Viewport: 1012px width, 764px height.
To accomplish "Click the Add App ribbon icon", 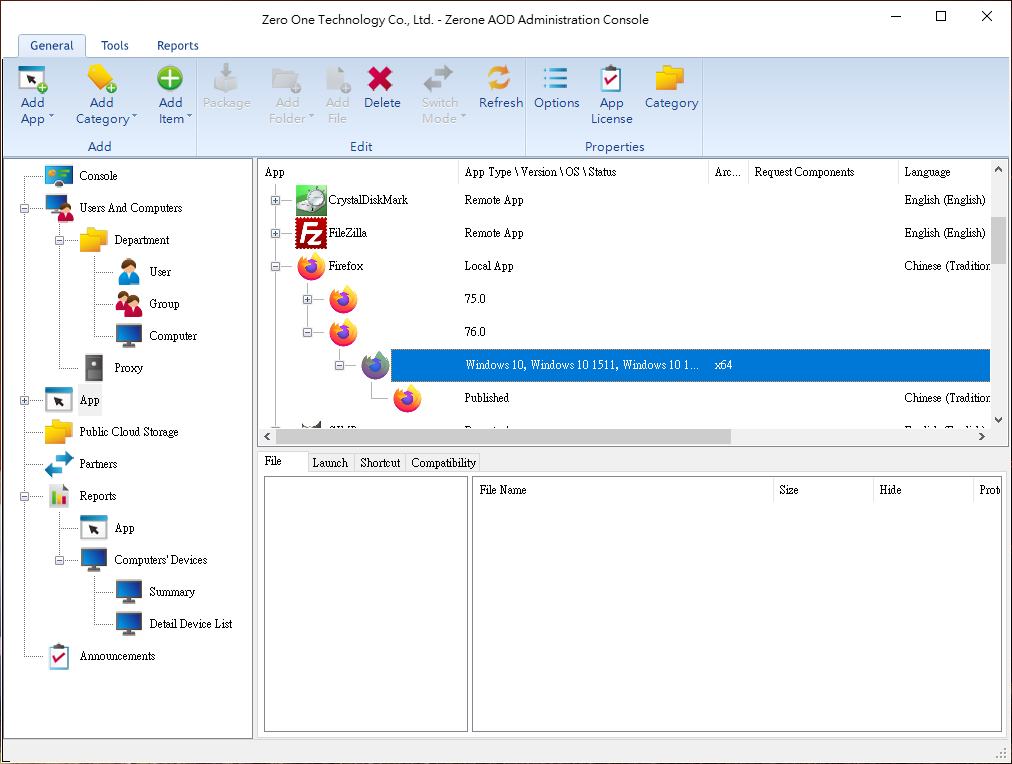I will pyautogui.click(x=33, y=80).
